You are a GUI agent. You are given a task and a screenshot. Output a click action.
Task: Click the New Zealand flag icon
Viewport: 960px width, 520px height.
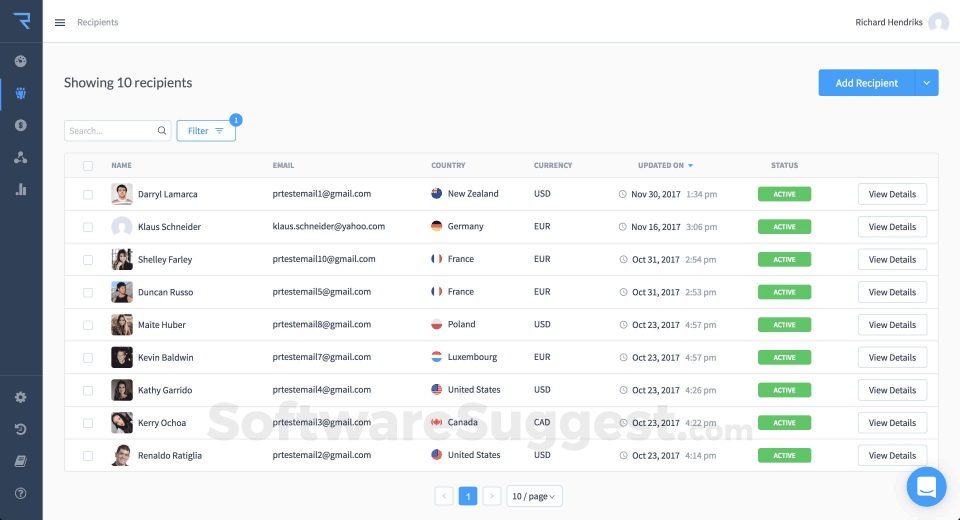[437, 194]
